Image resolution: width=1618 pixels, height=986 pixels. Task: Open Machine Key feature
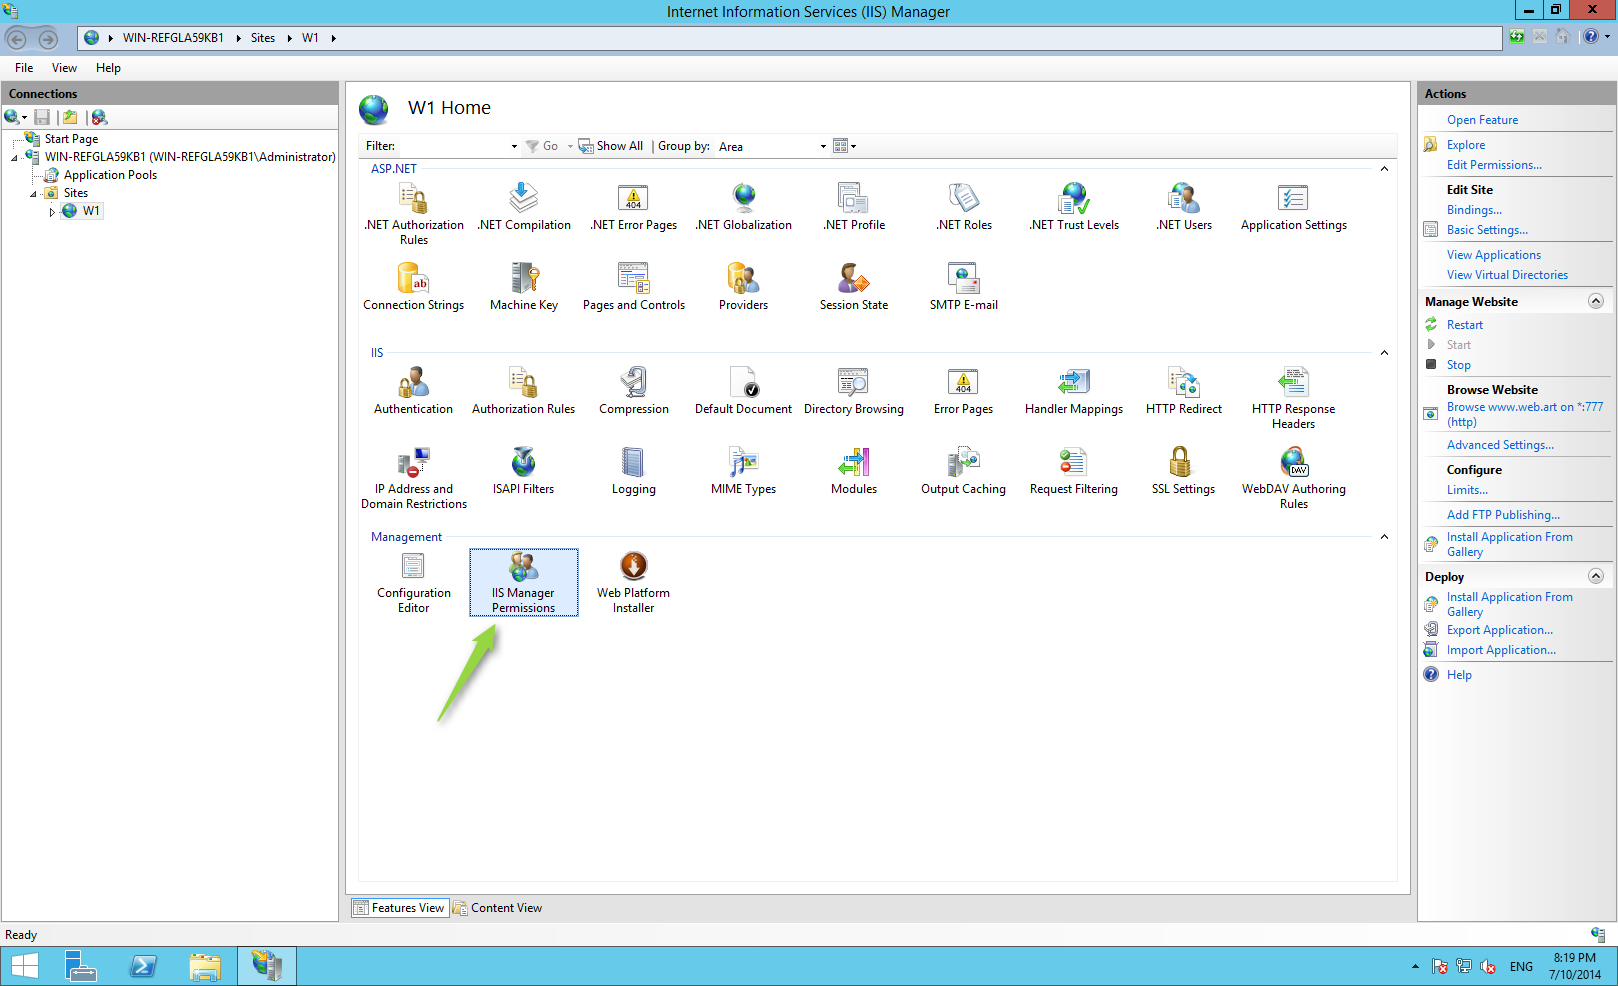point(524,287)
